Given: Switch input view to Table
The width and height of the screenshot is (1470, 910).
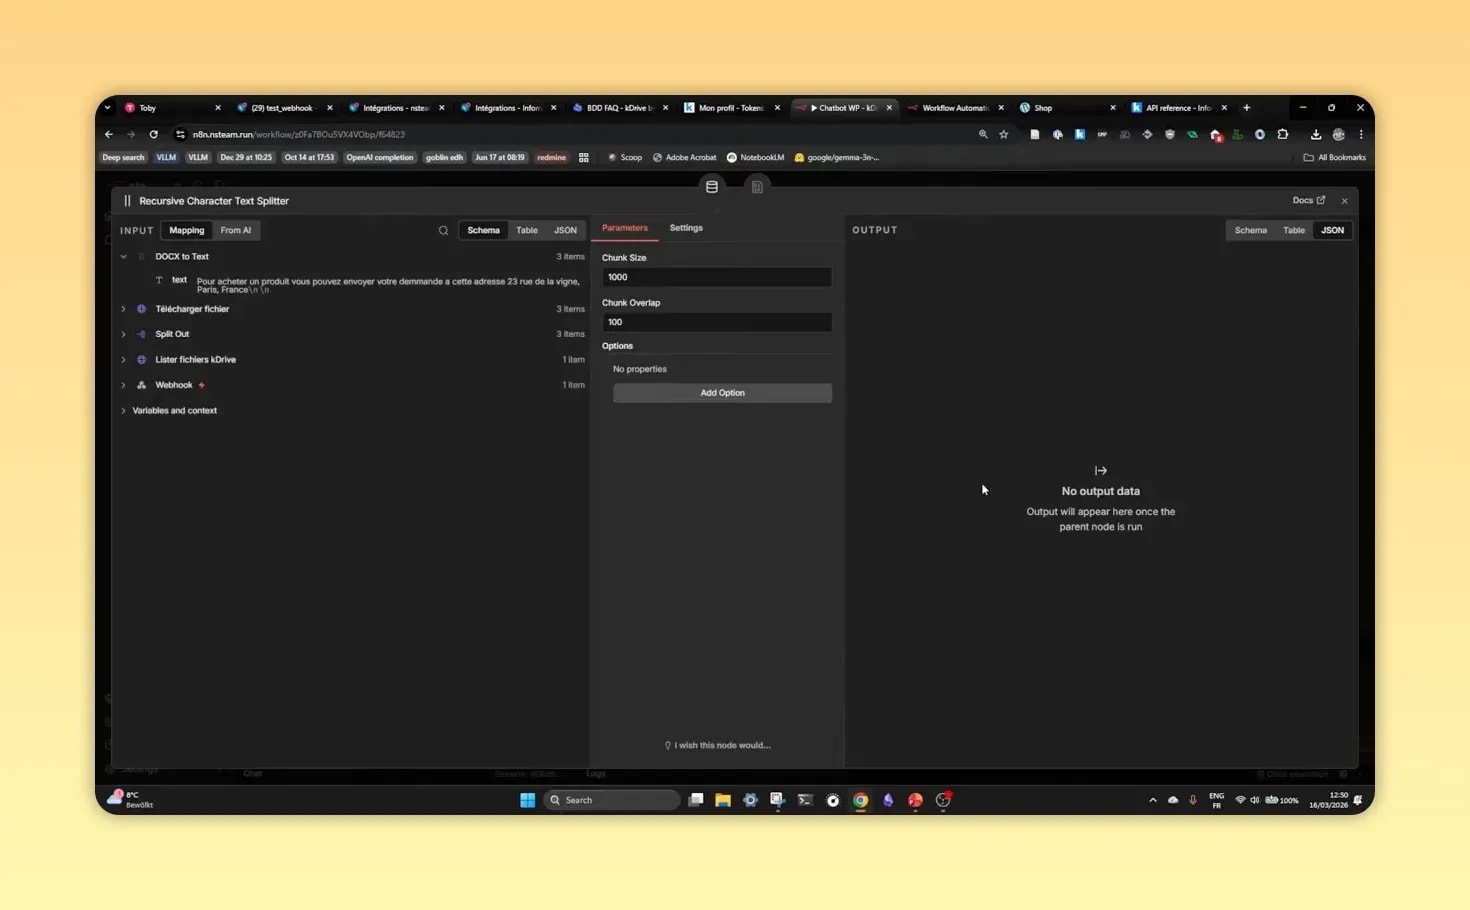Looking at the screenshot, I should [x=527, y=230].
